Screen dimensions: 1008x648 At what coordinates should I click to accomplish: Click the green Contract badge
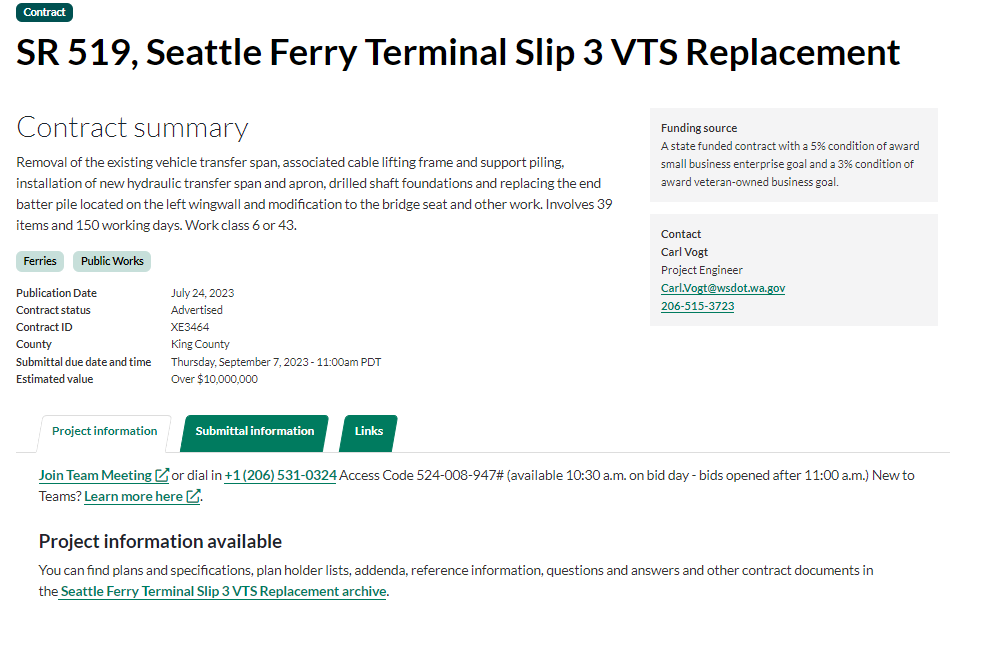click(x=45, y=13)
